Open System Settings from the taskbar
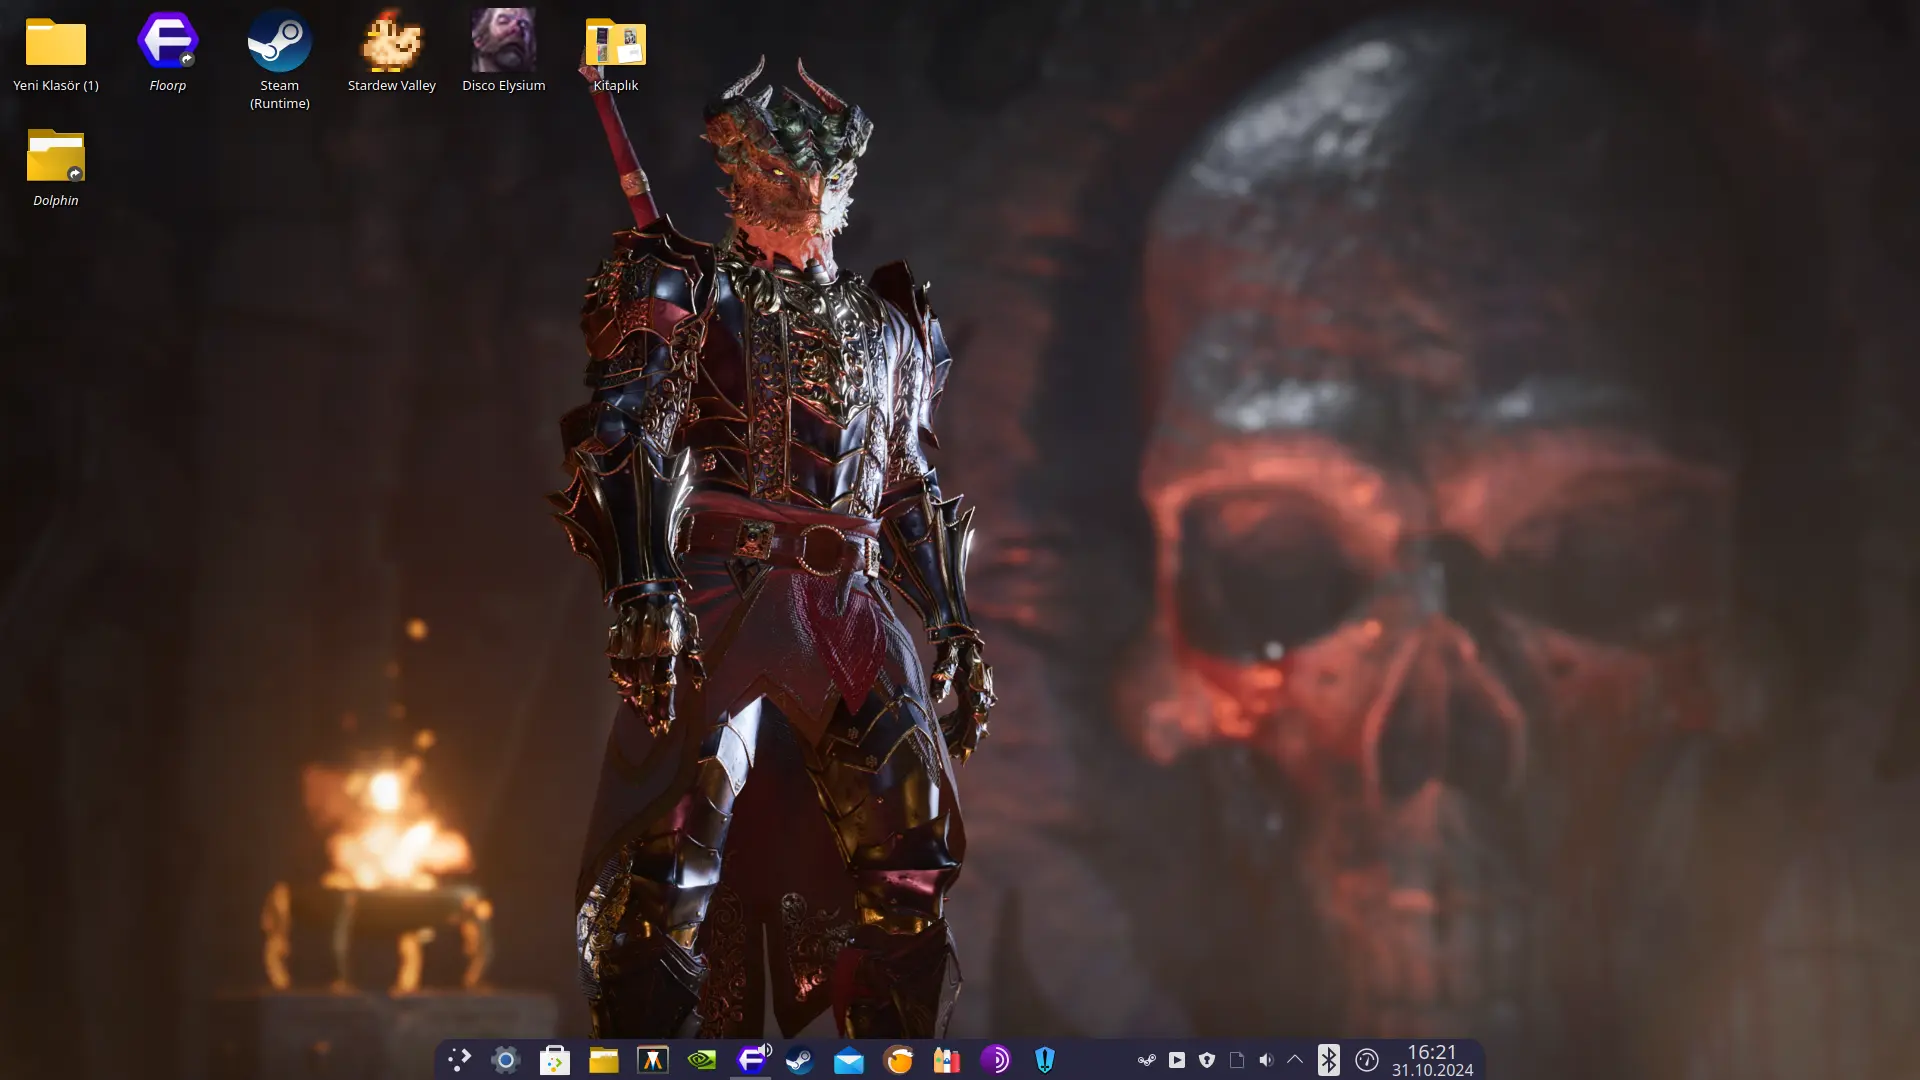This screenshot has width=1920, height=1080. coord(506,1060)
